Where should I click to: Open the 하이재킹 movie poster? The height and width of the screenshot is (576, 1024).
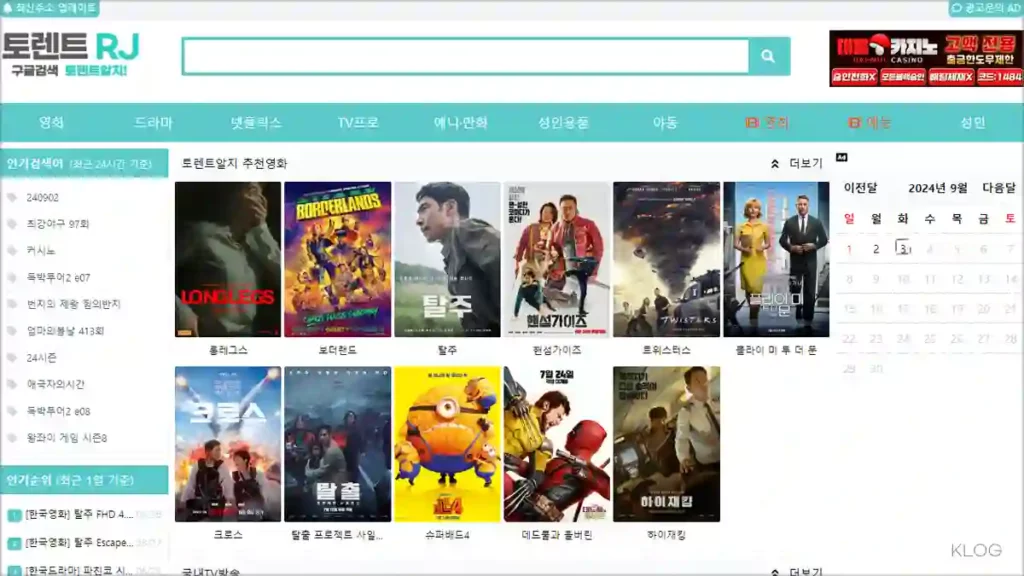667,444
